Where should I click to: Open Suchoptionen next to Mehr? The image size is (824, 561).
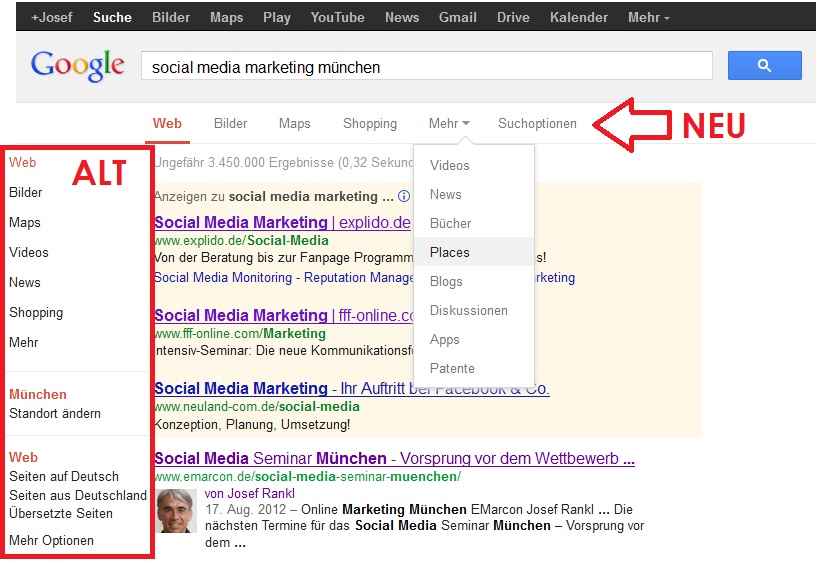tap(537, 123)
